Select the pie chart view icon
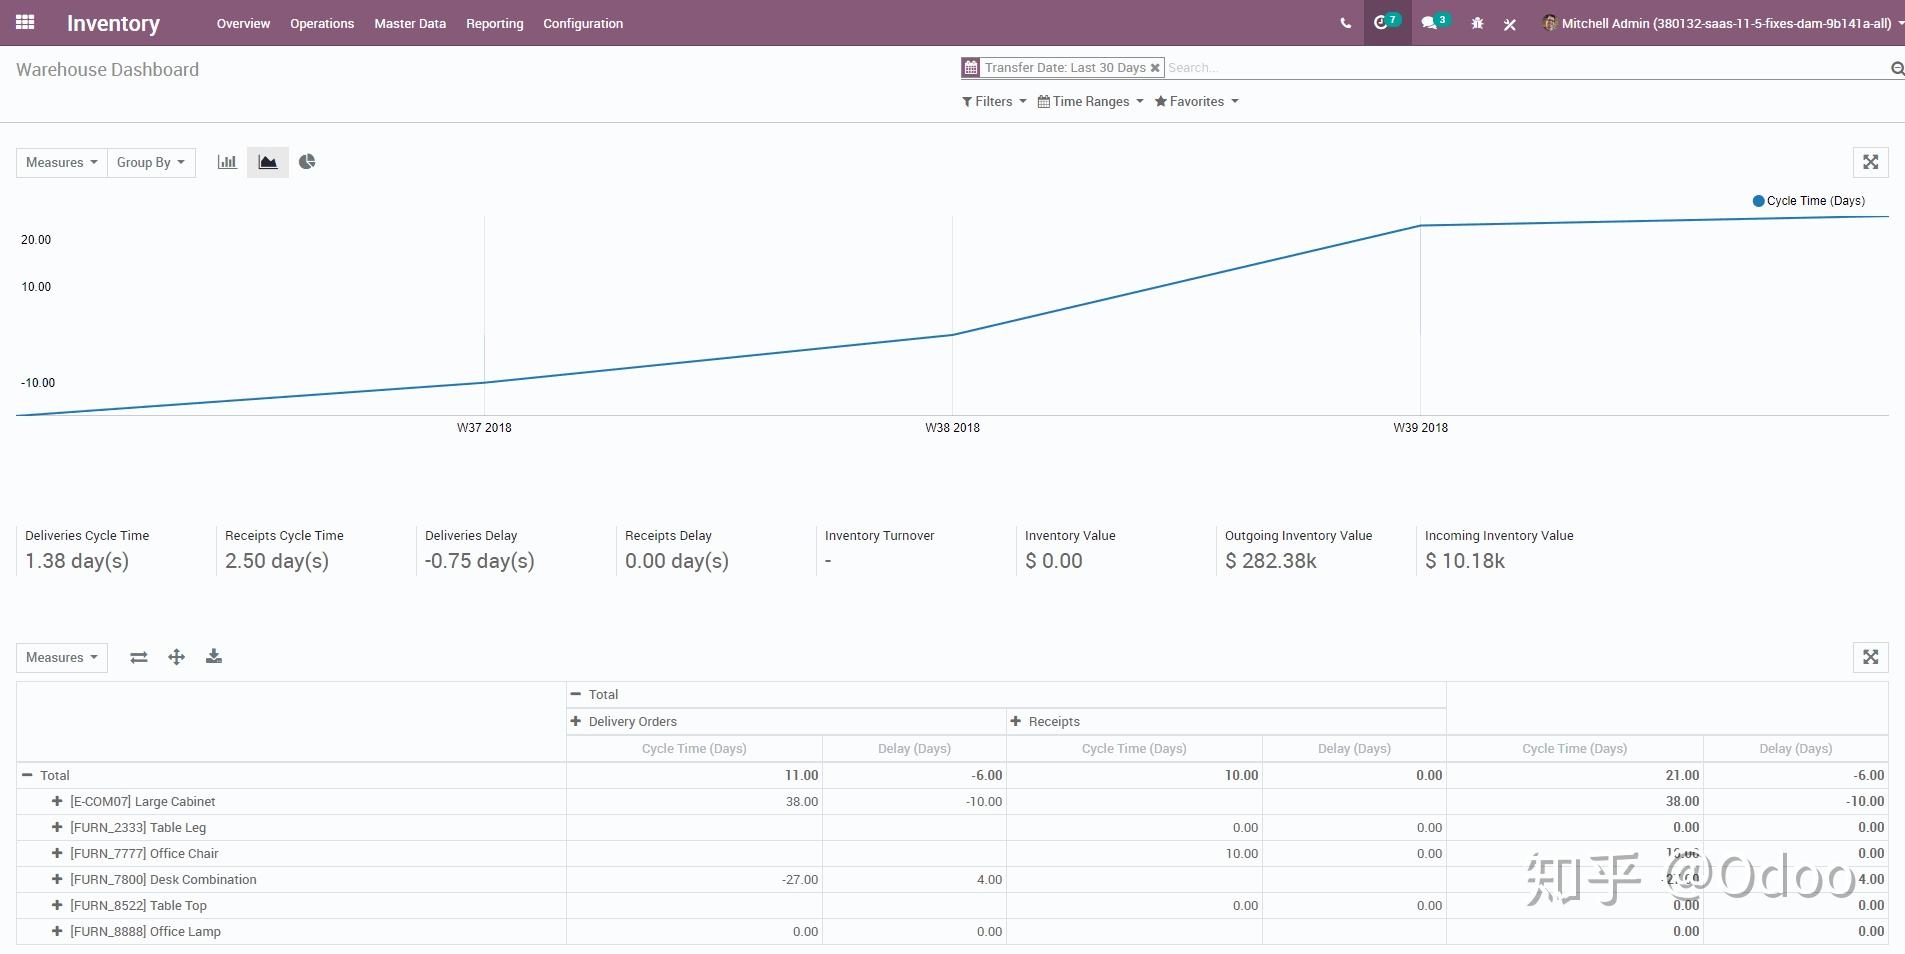Viewport: 1905px width, 954px height. (307, 161)
